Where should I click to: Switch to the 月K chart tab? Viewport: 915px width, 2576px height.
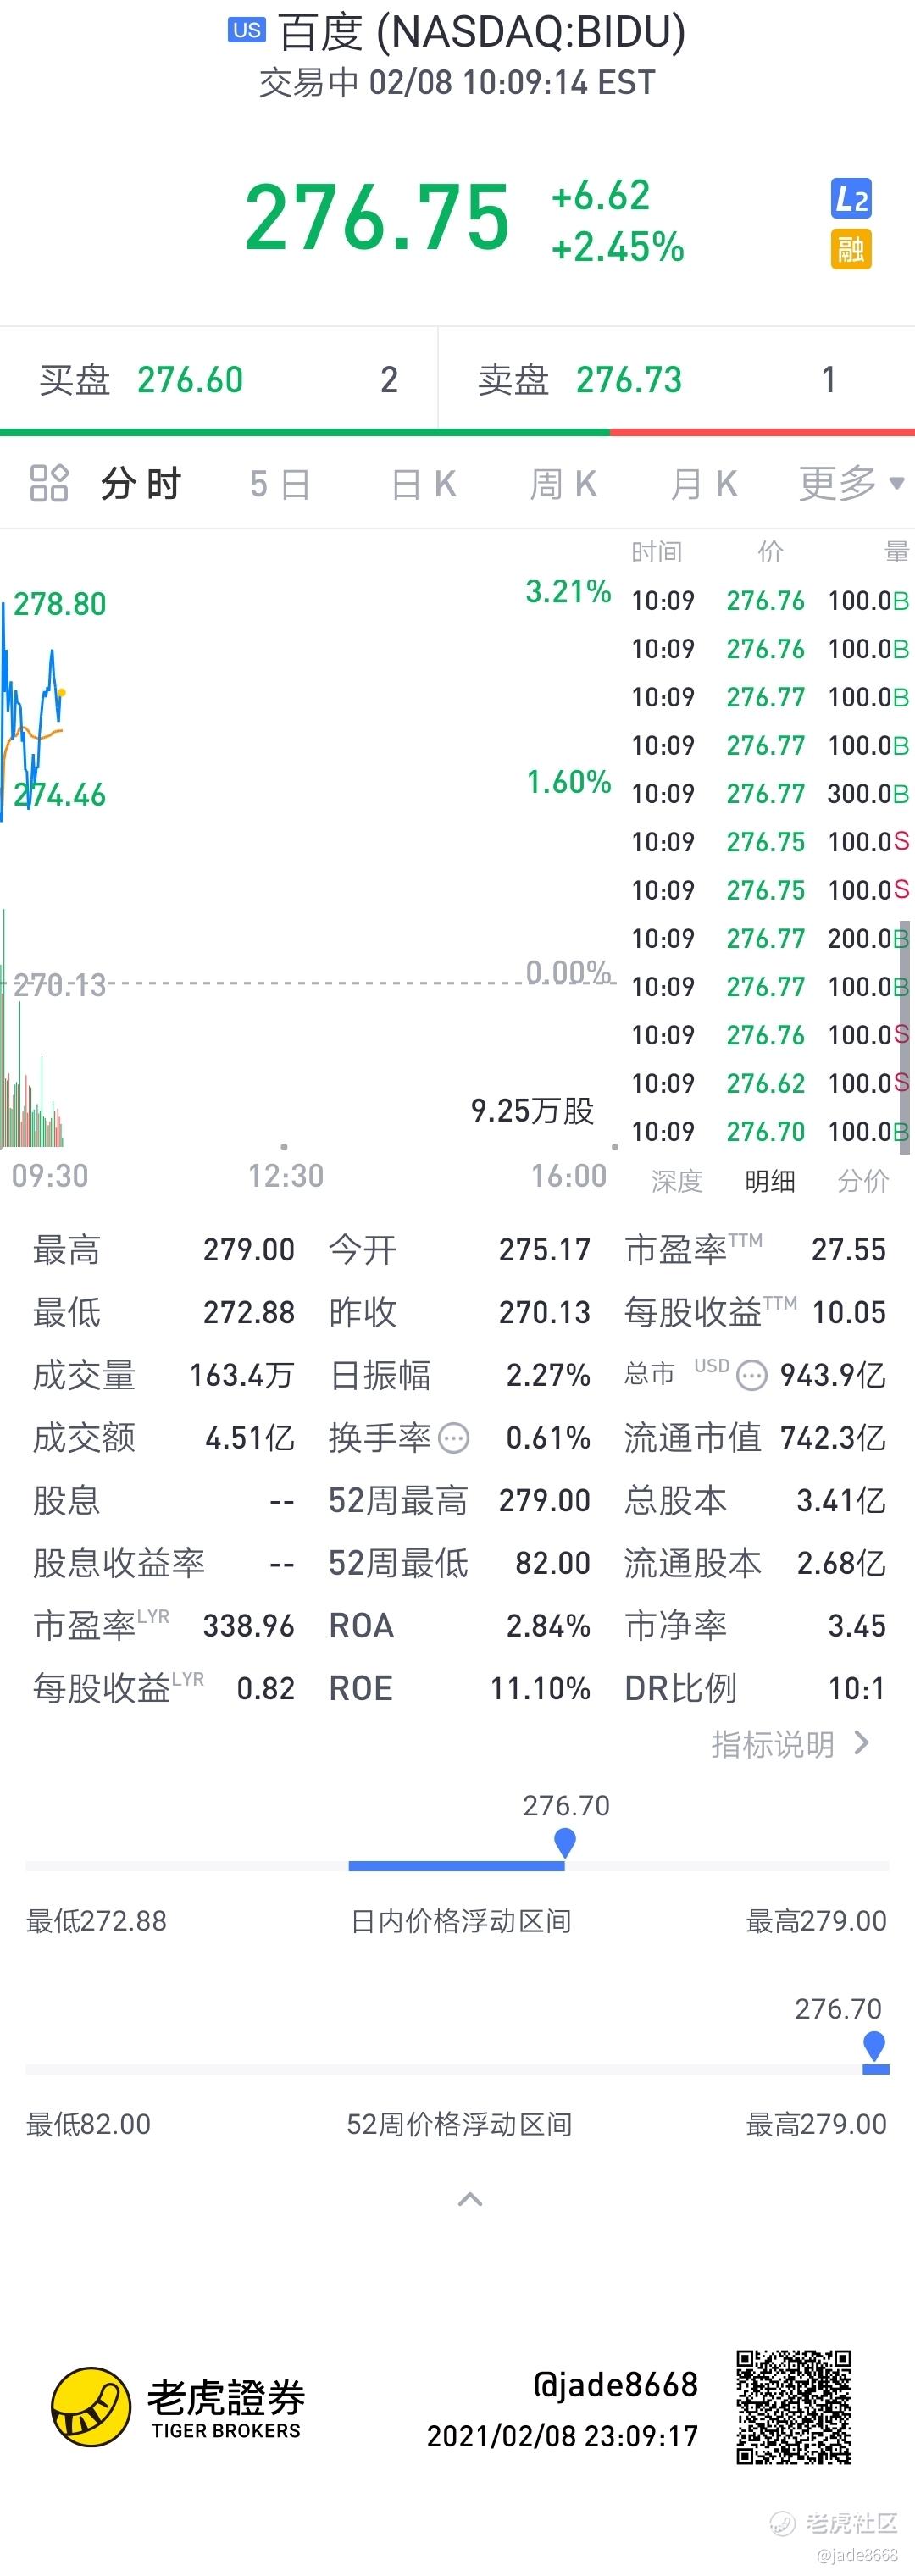tap(704, 484)
